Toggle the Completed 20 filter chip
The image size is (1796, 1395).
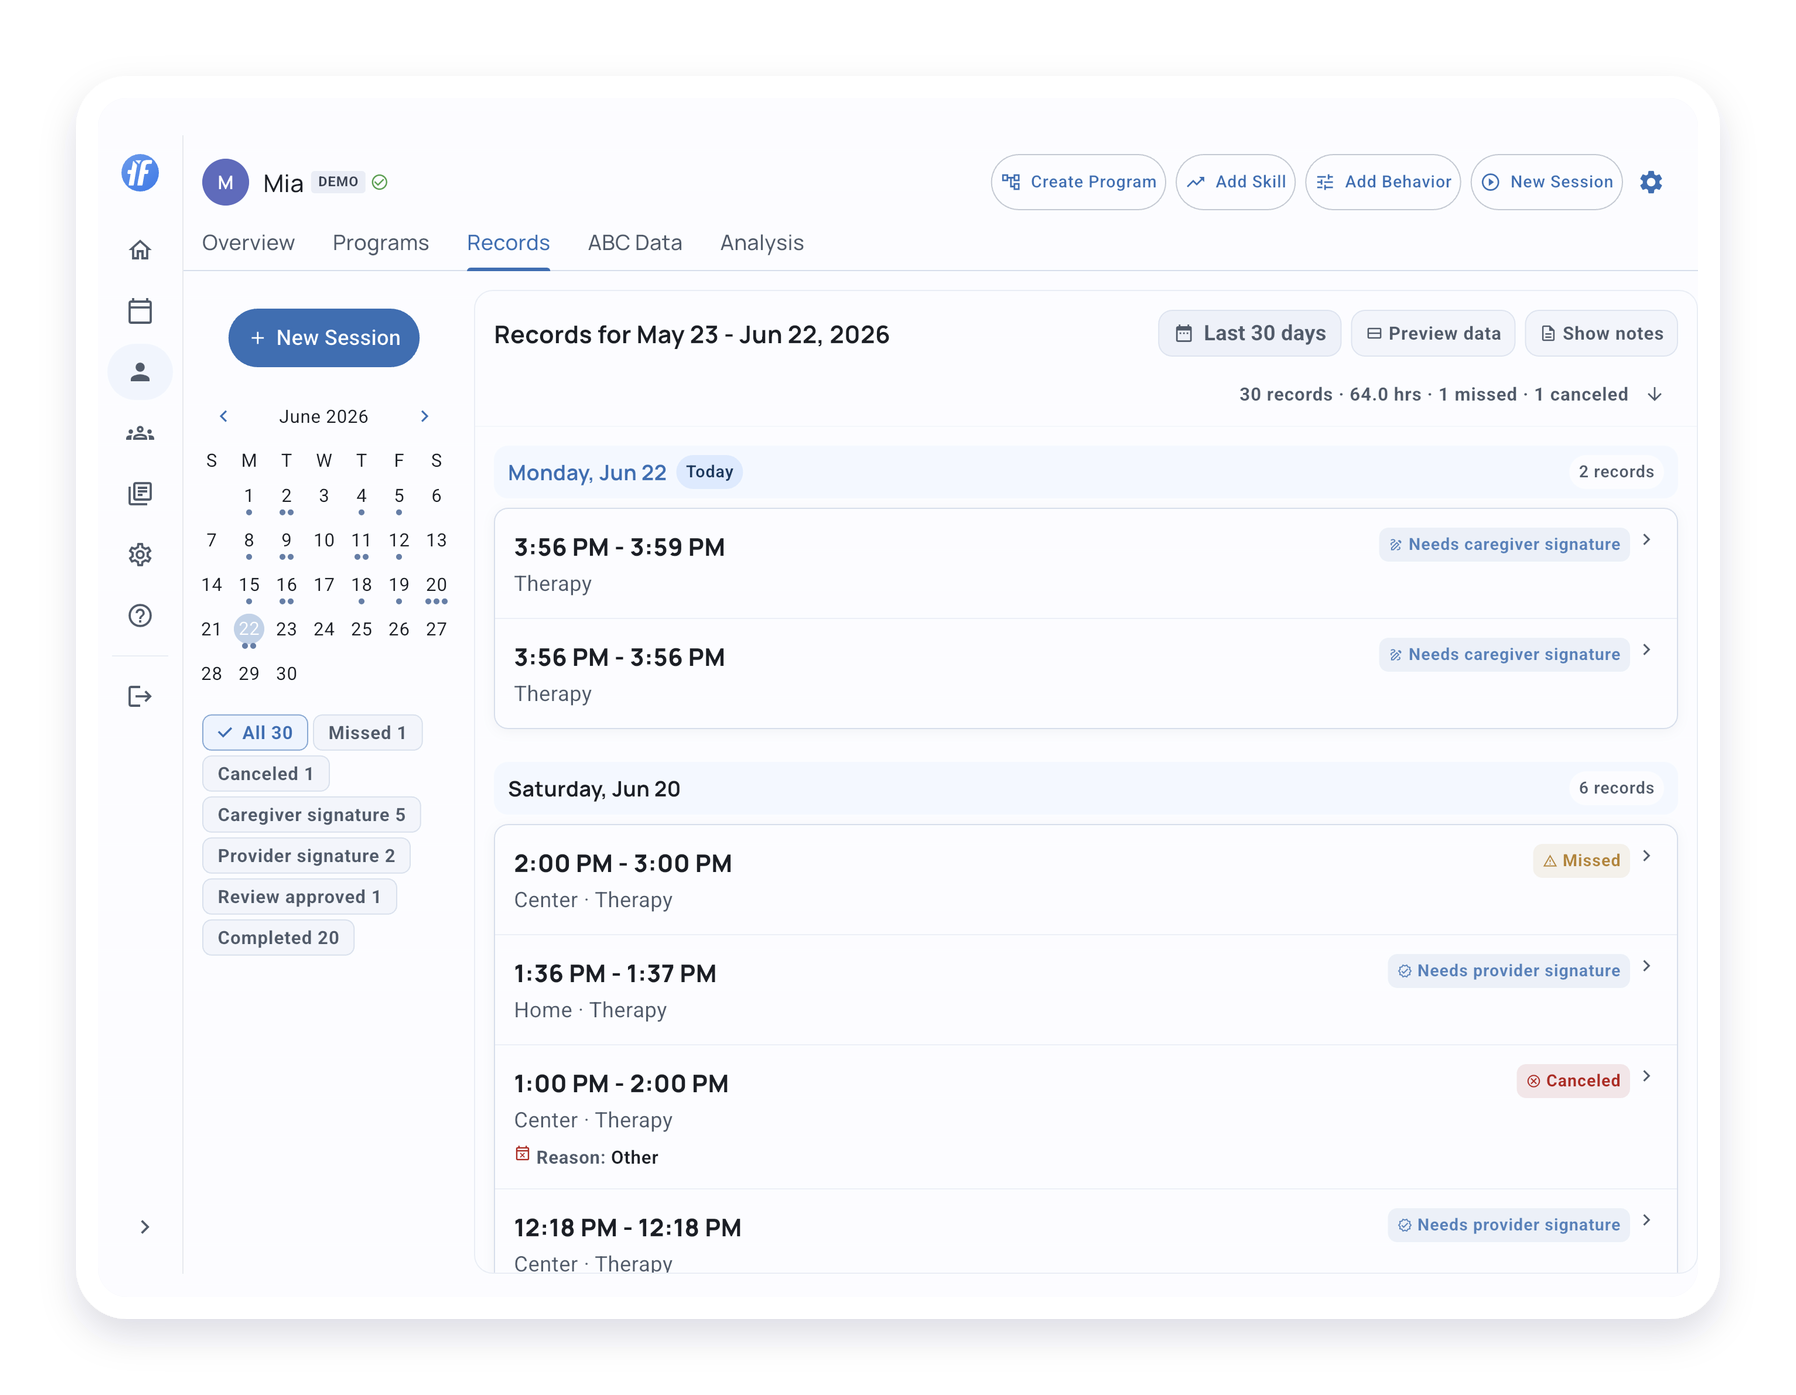click(x=278, y=938)
